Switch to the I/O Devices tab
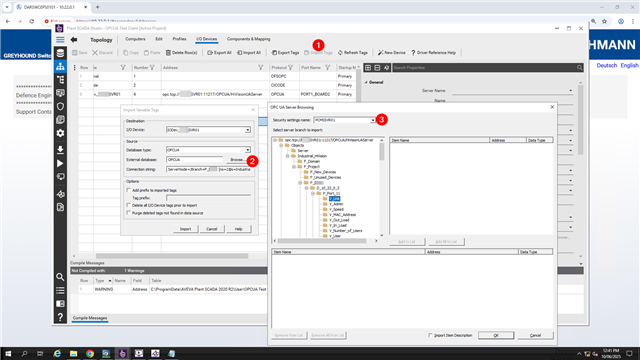Screen dimensions: 640x360 pos(207,39)
